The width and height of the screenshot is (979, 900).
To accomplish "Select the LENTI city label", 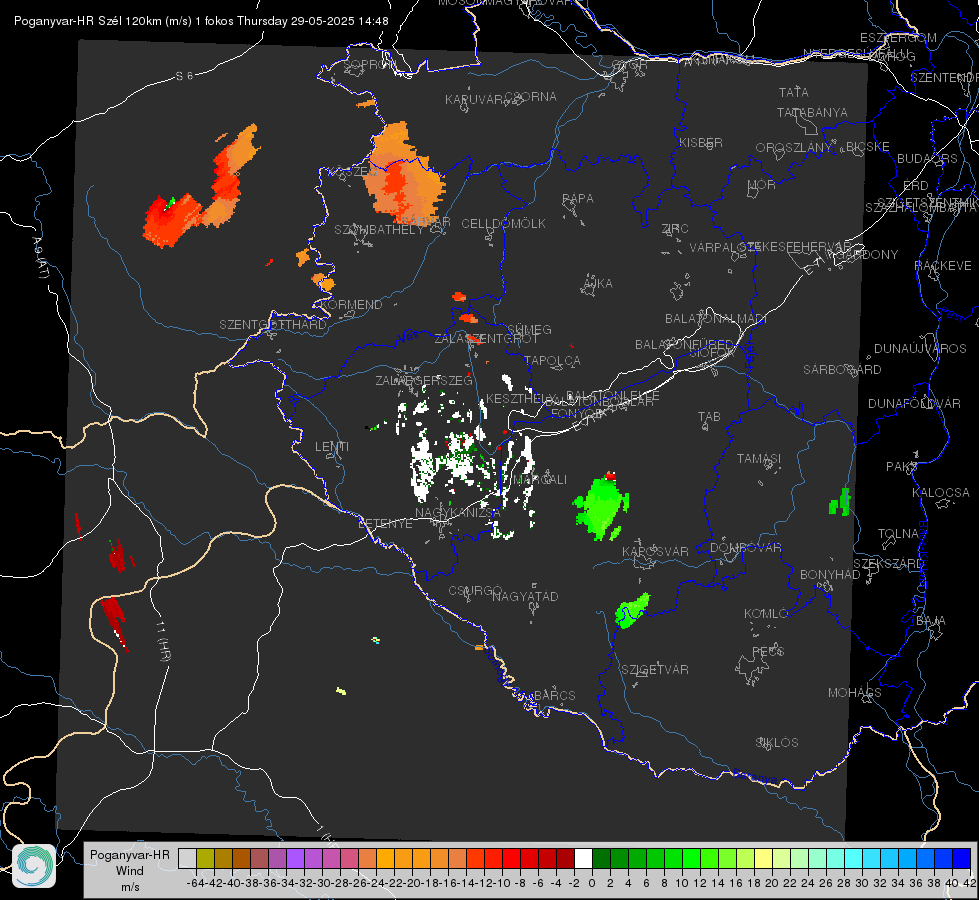I will click(332, 447).
